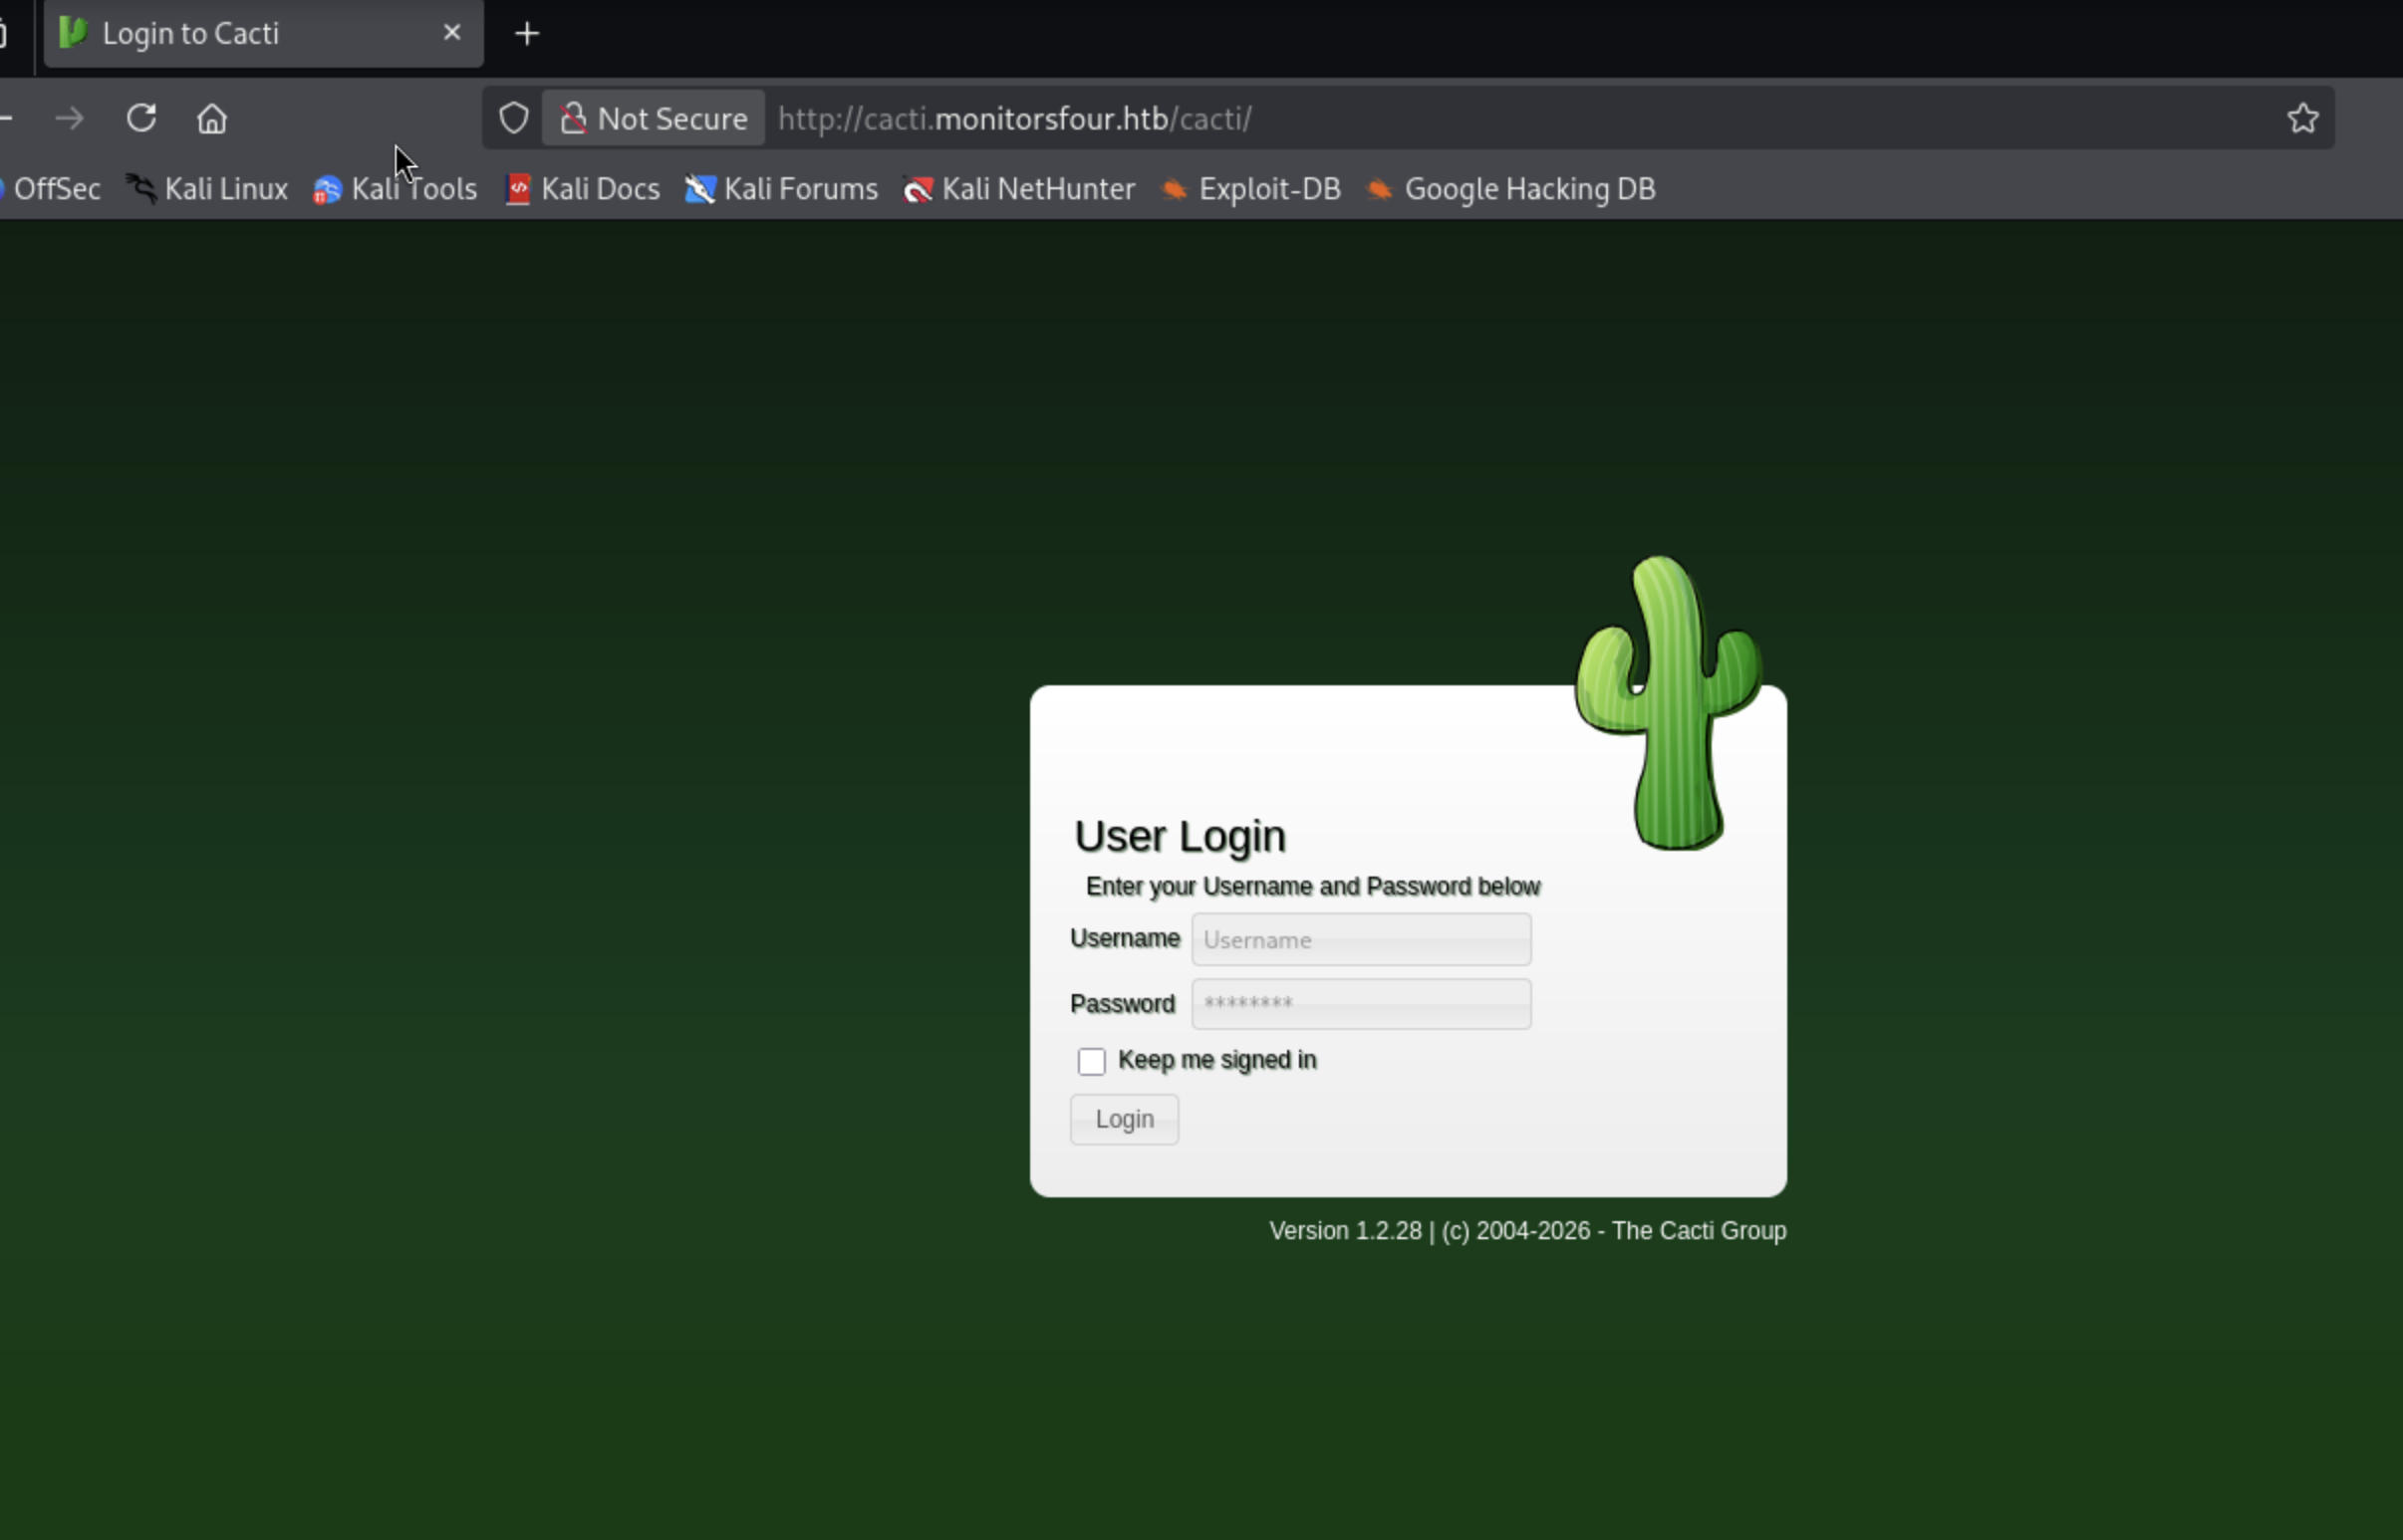Screen dimensions: 2403x1540
Task: Click the Version 1.2.28 footer text
Action: tap(1527, 1230)
